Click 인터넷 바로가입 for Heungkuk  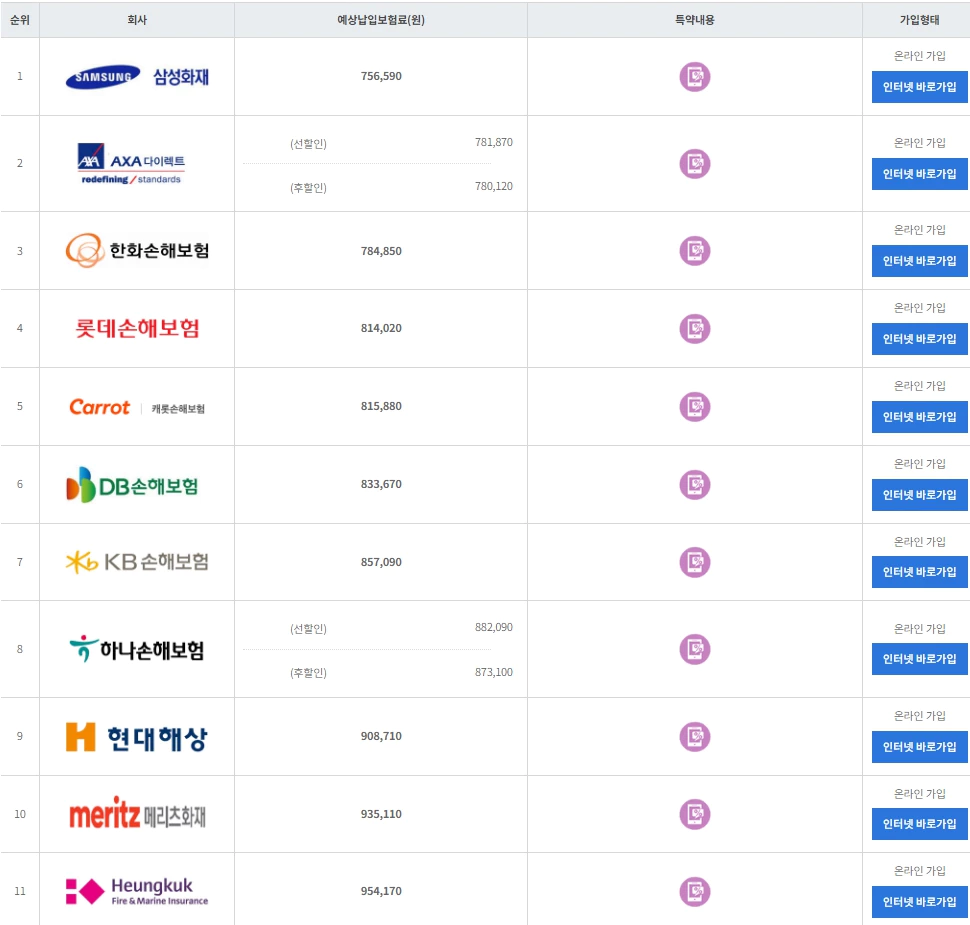[919, 902]
